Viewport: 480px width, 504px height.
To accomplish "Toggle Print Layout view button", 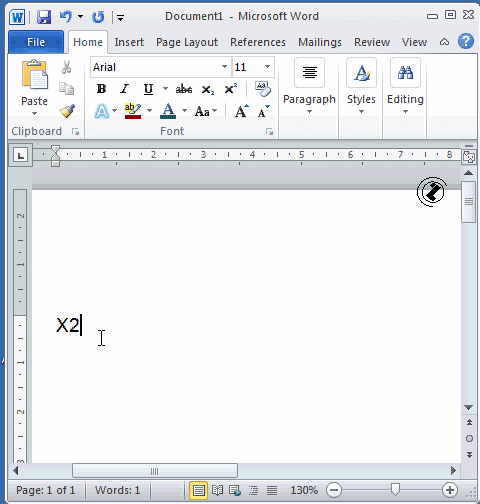I will 199,490.
